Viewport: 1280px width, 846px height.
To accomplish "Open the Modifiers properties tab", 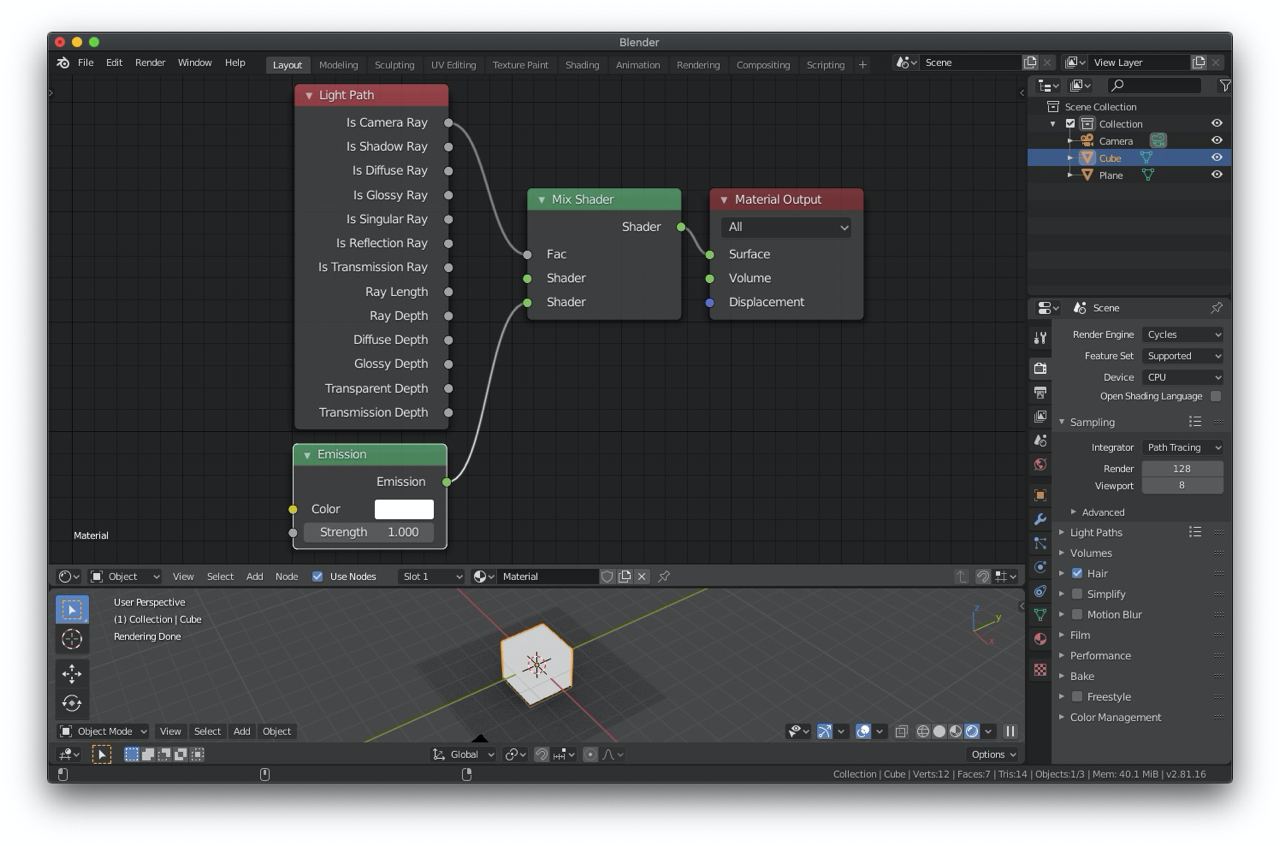I will pyautogui.click(x=1040, y=520).
